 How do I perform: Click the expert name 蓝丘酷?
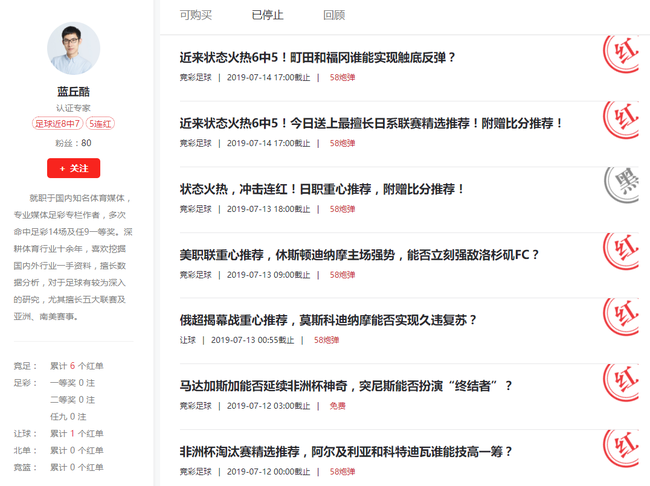tap(73, 92)
